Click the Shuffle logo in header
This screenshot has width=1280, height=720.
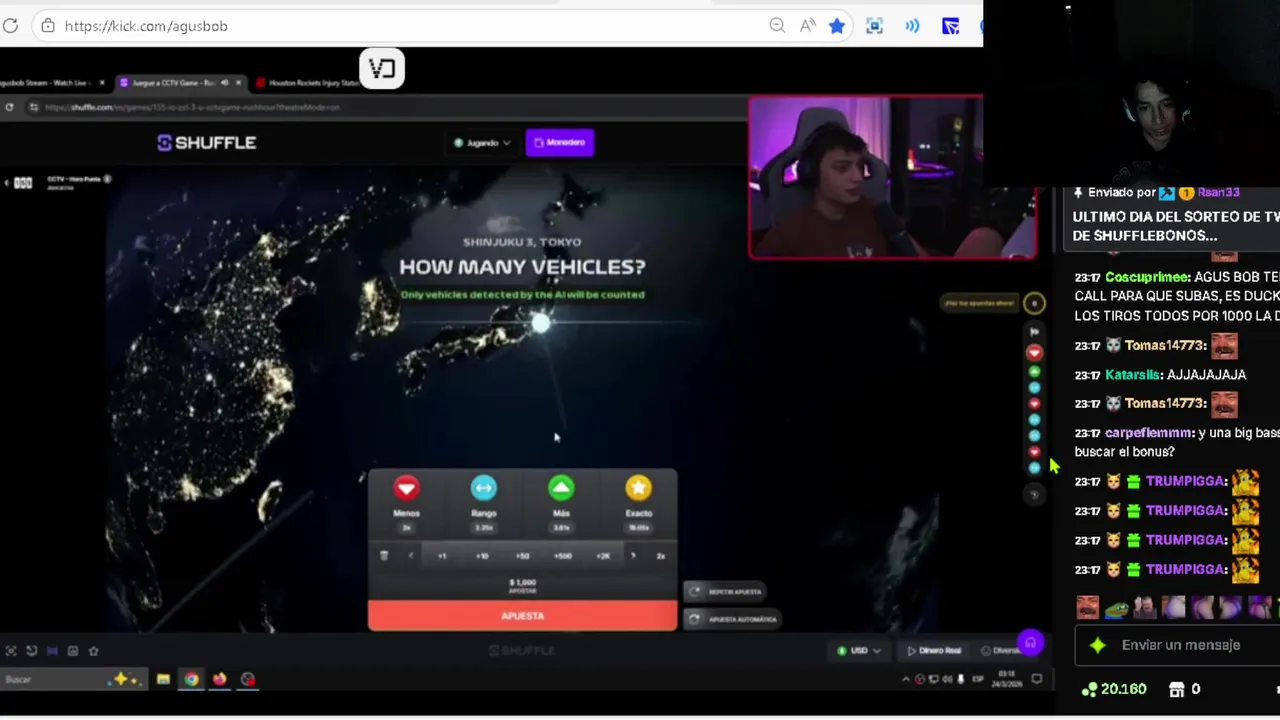click(207, 143)
